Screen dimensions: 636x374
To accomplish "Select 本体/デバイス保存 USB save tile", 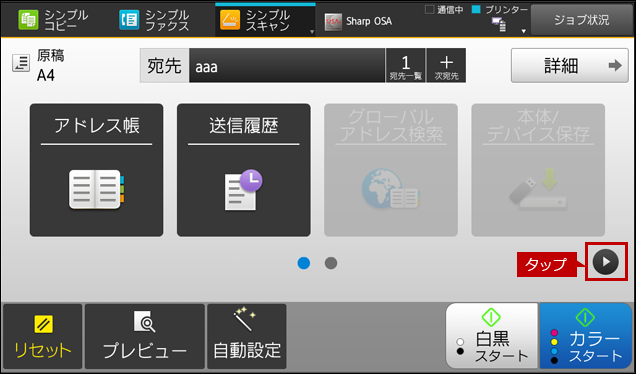I will 538,170.
